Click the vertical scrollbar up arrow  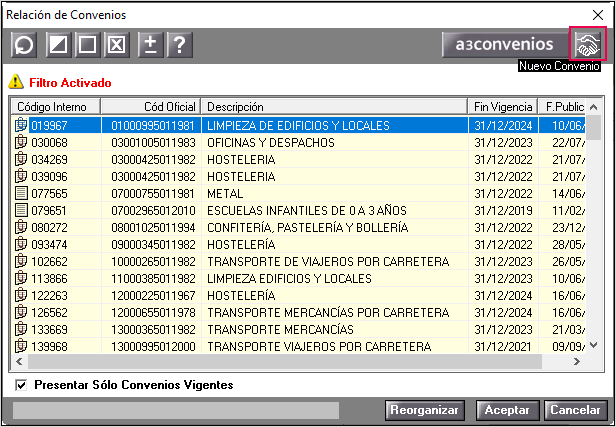(594, 107)
